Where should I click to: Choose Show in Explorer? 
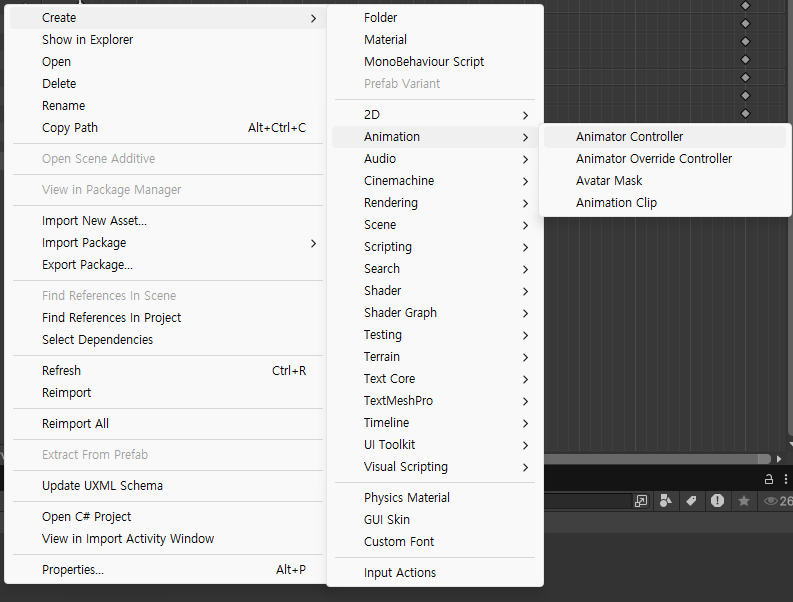tap(167, 39)
